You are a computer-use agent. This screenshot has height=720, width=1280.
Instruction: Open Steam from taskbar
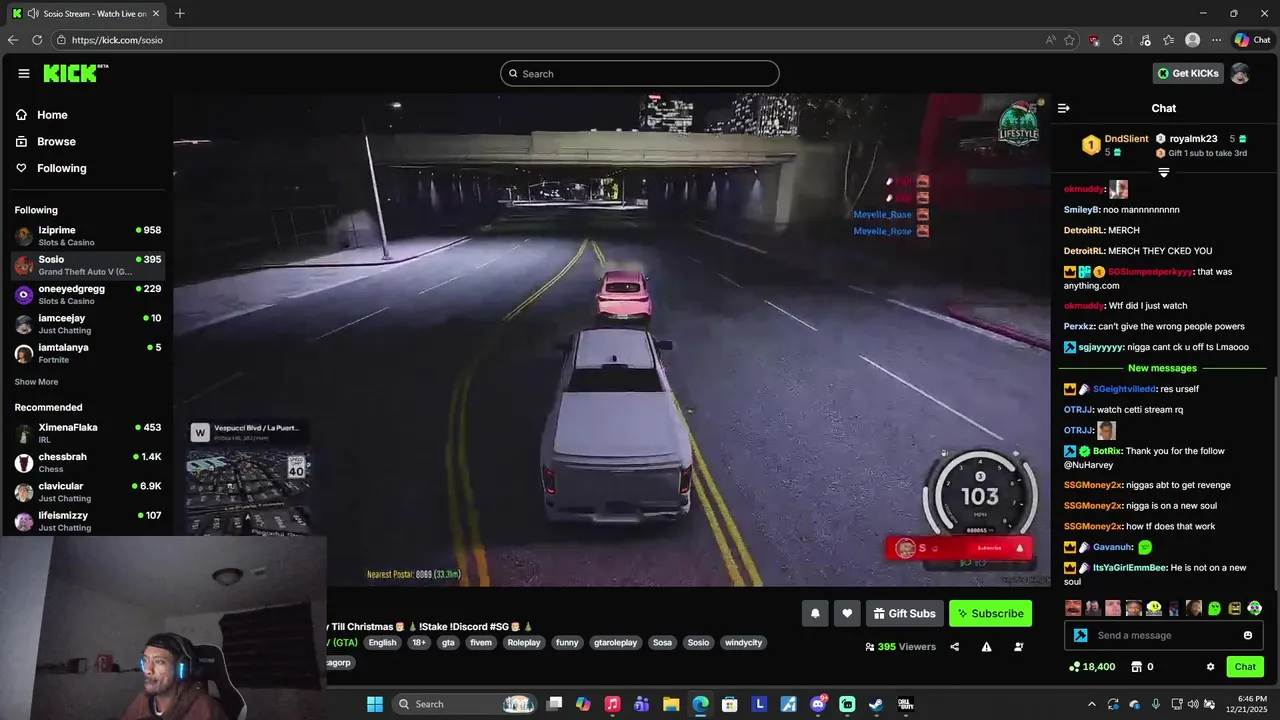point(876,704)
